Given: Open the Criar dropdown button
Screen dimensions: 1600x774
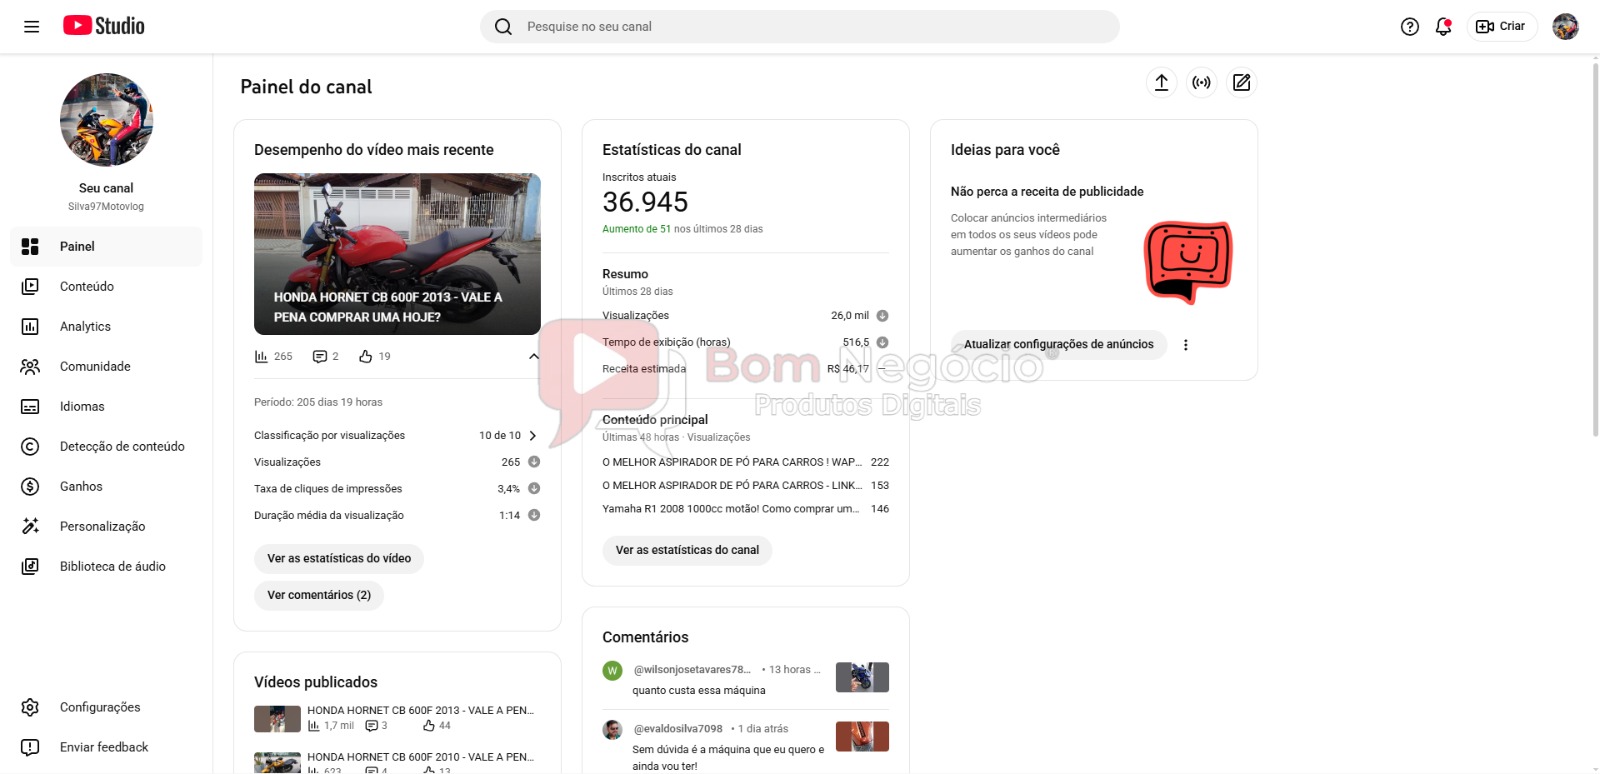Looking at the screenshot, I should (x=1502, y=27).
